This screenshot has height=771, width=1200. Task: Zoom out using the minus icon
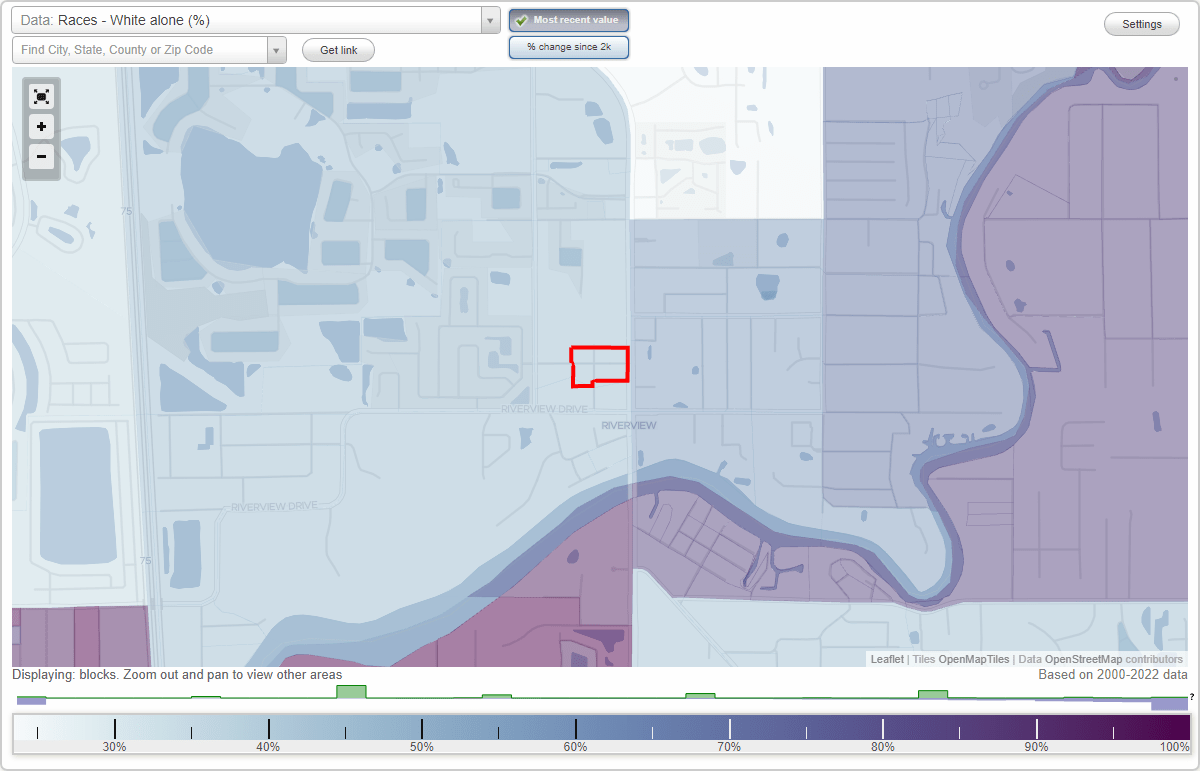coord(41,157)
